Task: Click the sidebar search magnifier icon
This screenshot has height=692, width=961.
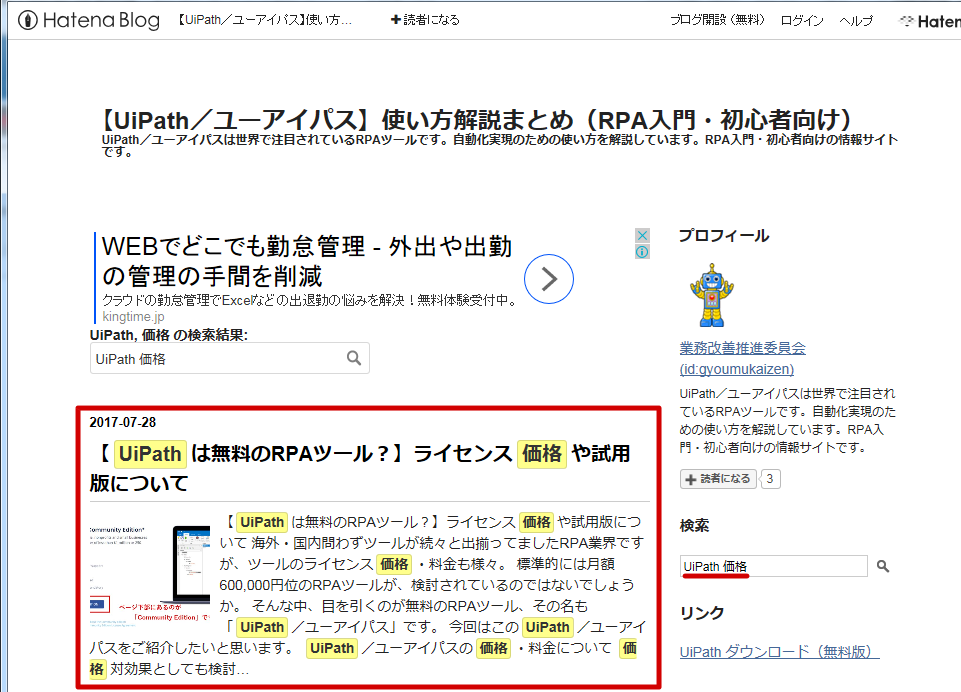Action: click(883, 566)
